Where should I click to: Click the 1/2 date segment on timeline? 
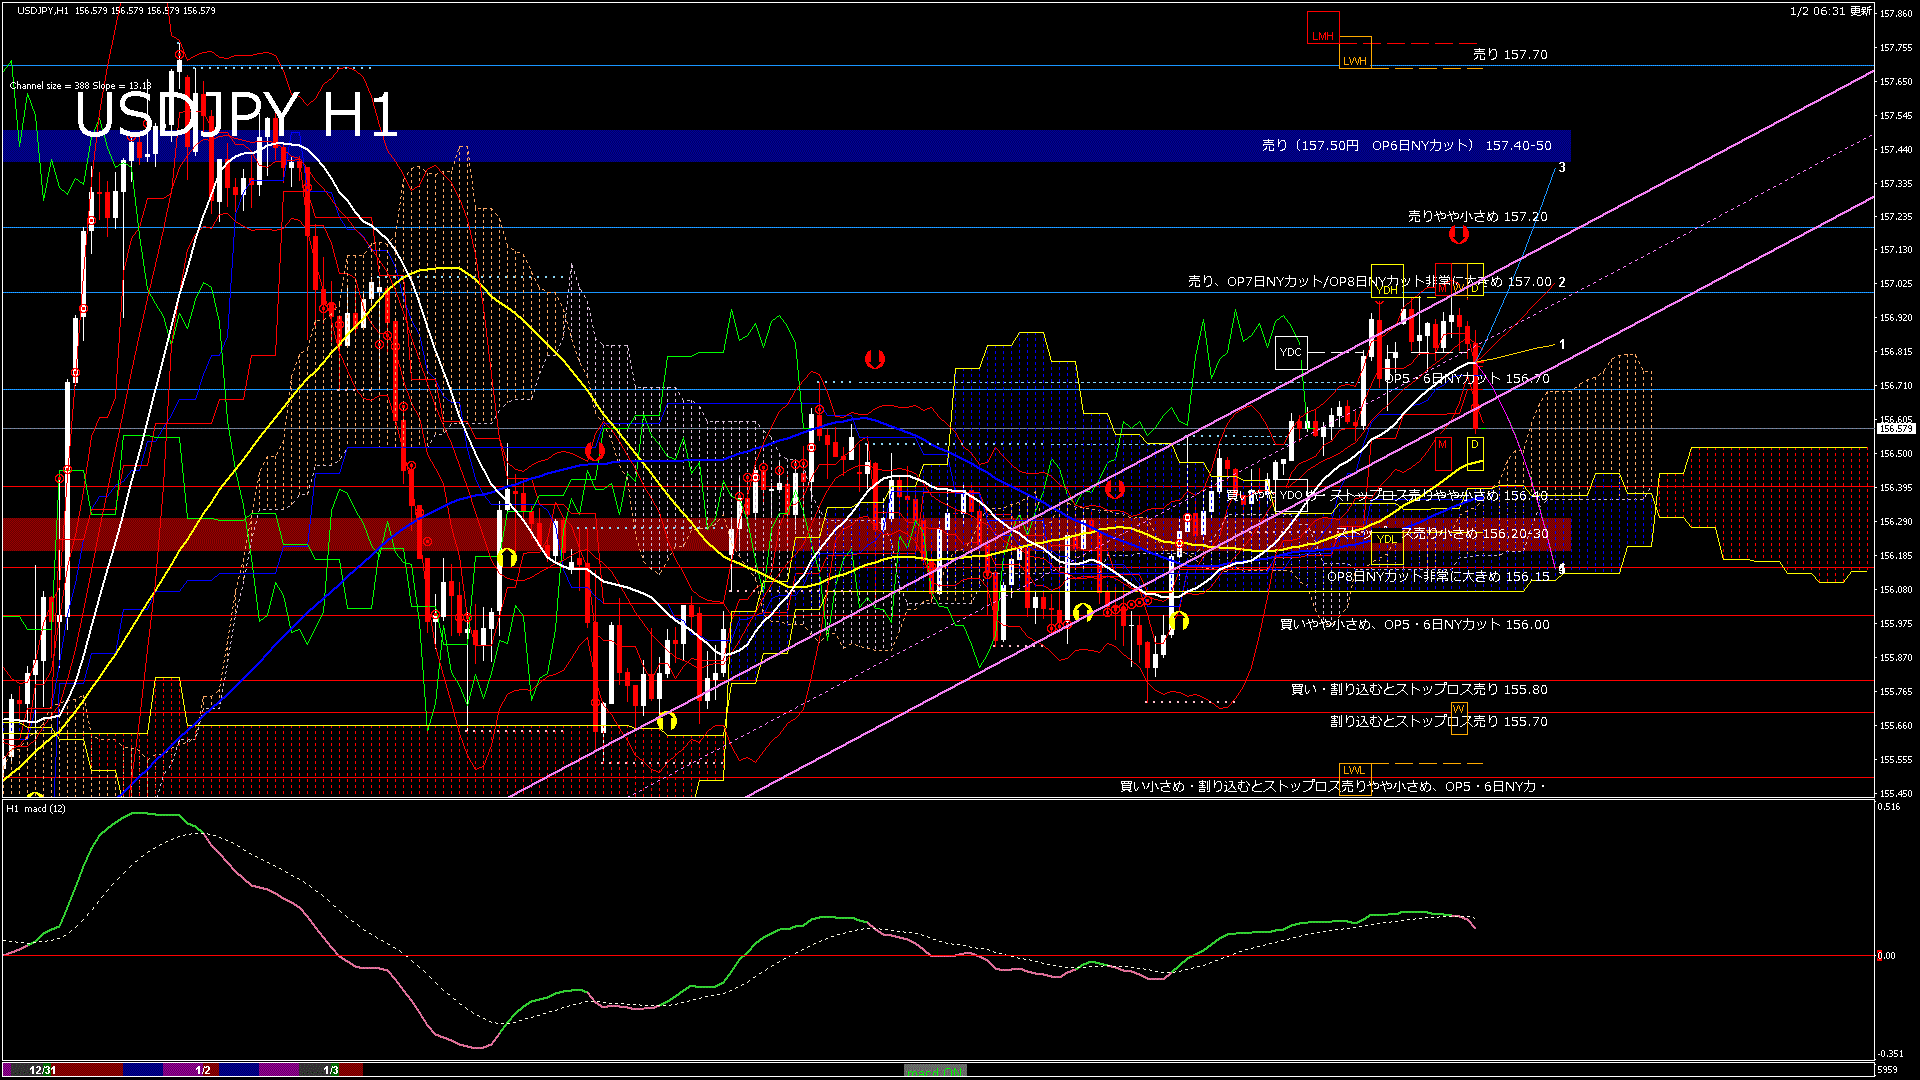coord(203,1070)
